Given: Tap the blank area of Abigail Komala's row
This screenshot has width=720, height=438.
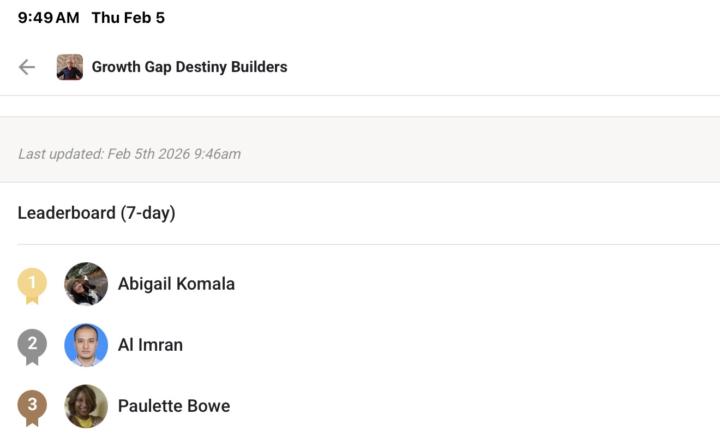Looking at the screenshot, I should 480,284.
